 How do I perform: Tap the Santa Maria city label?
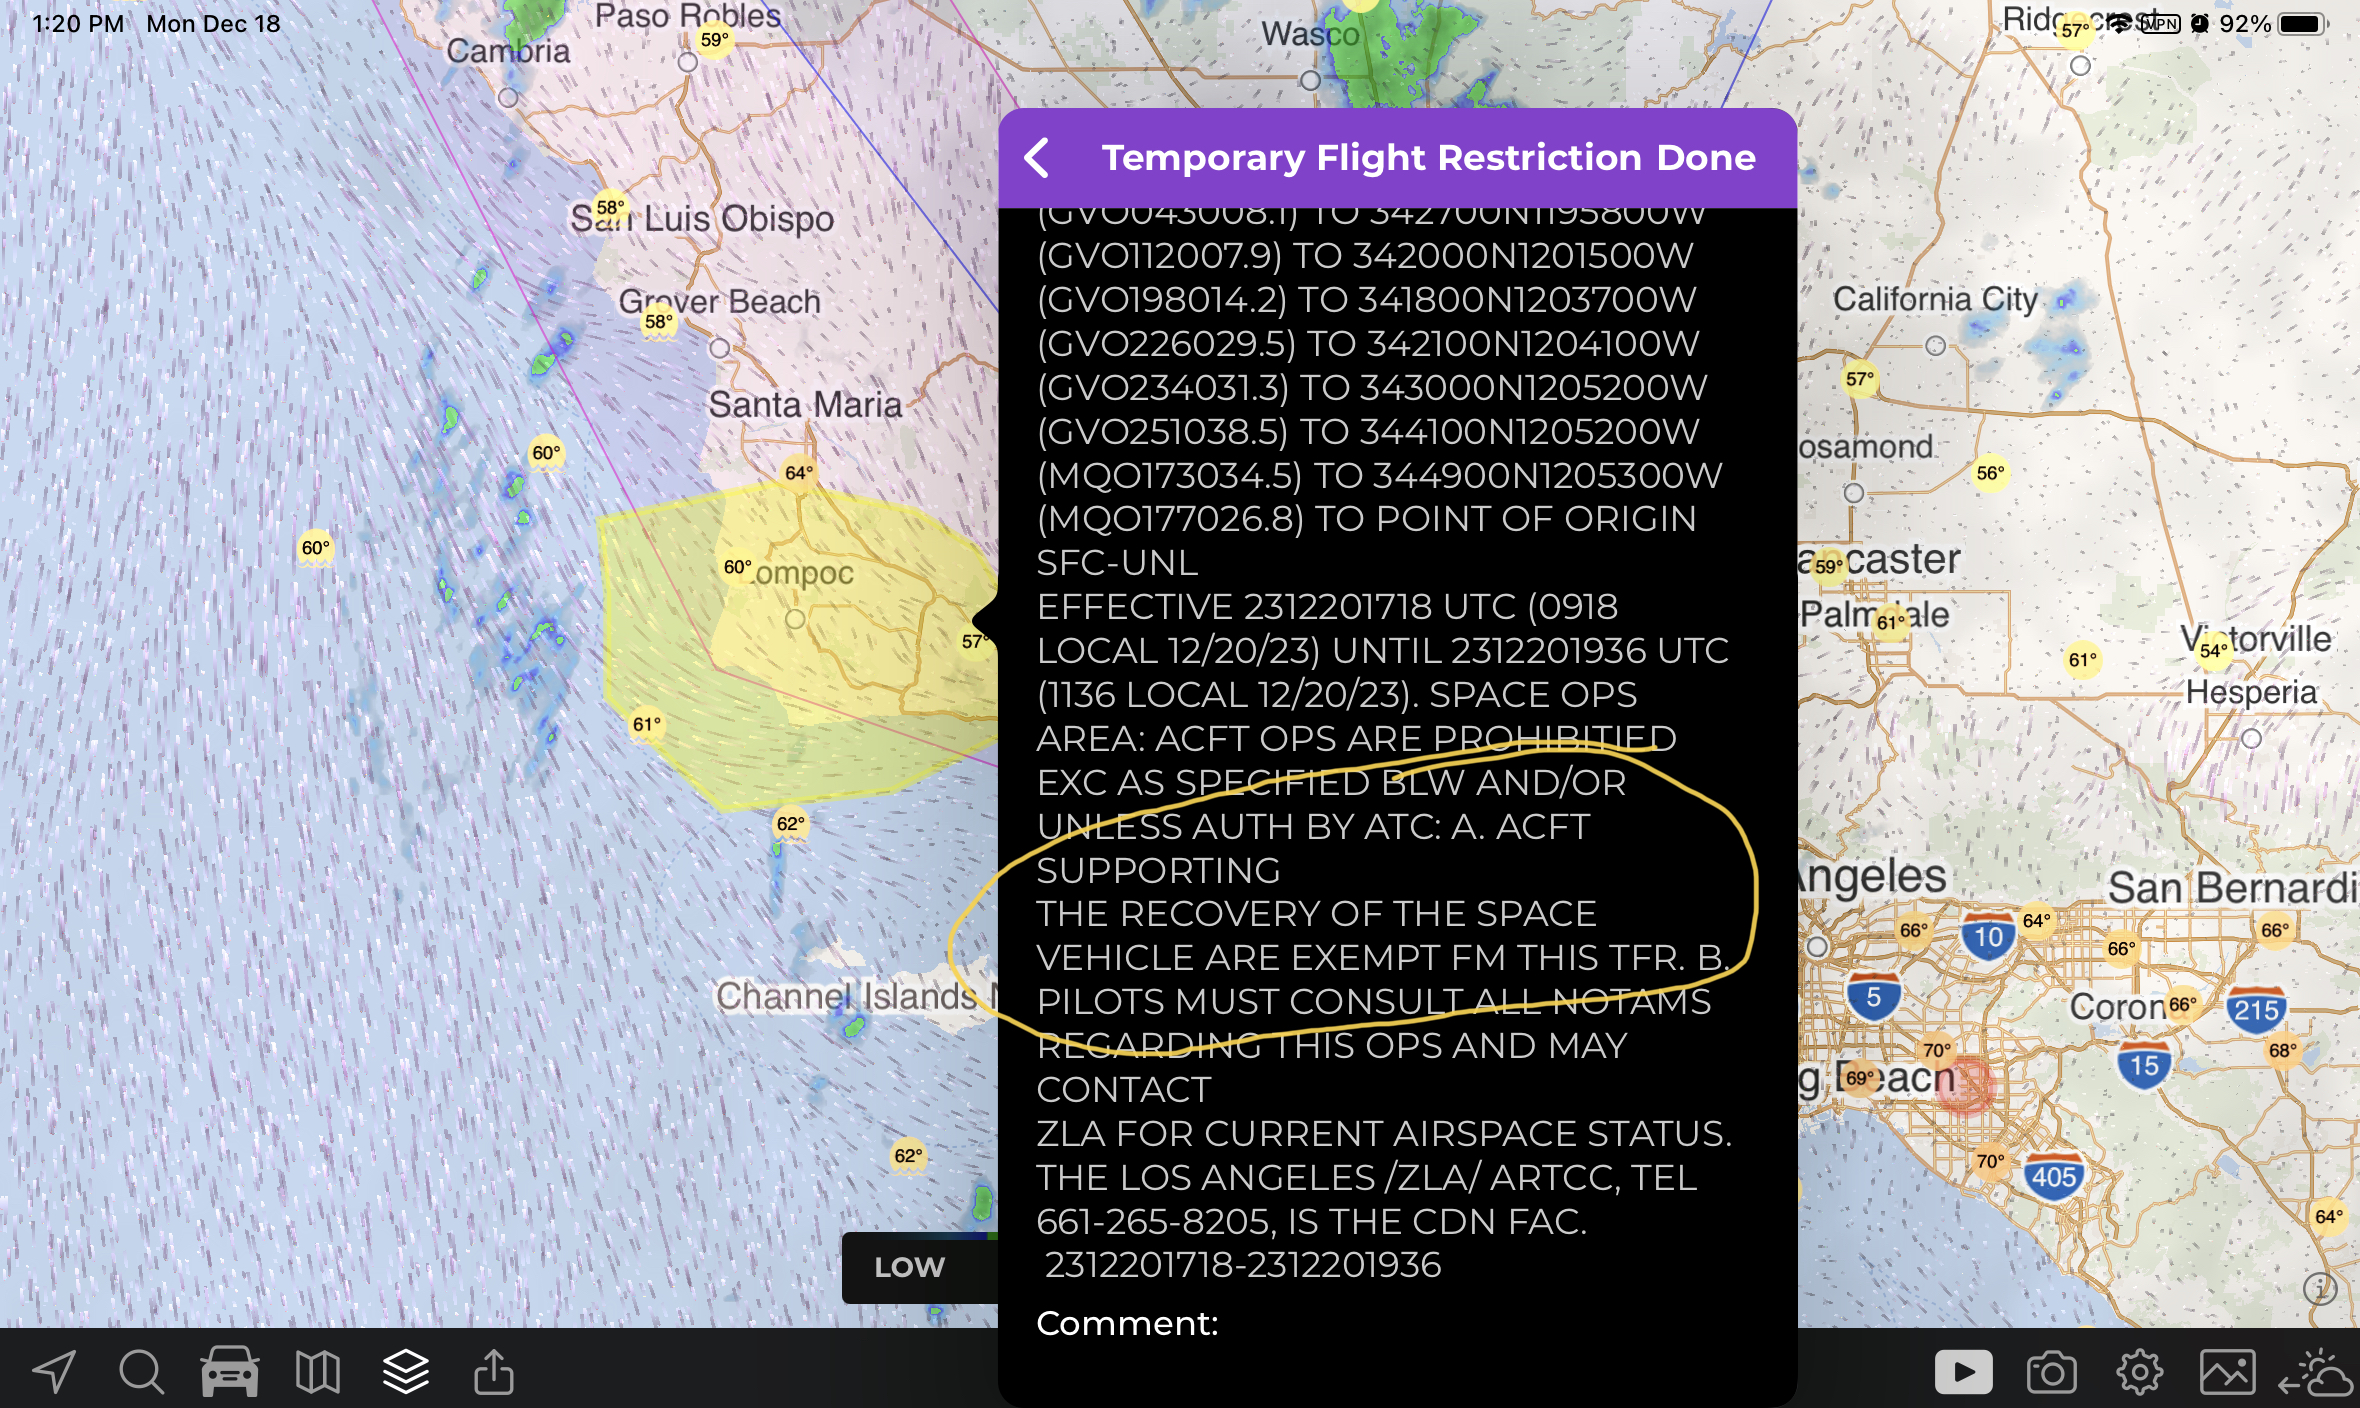(805, 404)
